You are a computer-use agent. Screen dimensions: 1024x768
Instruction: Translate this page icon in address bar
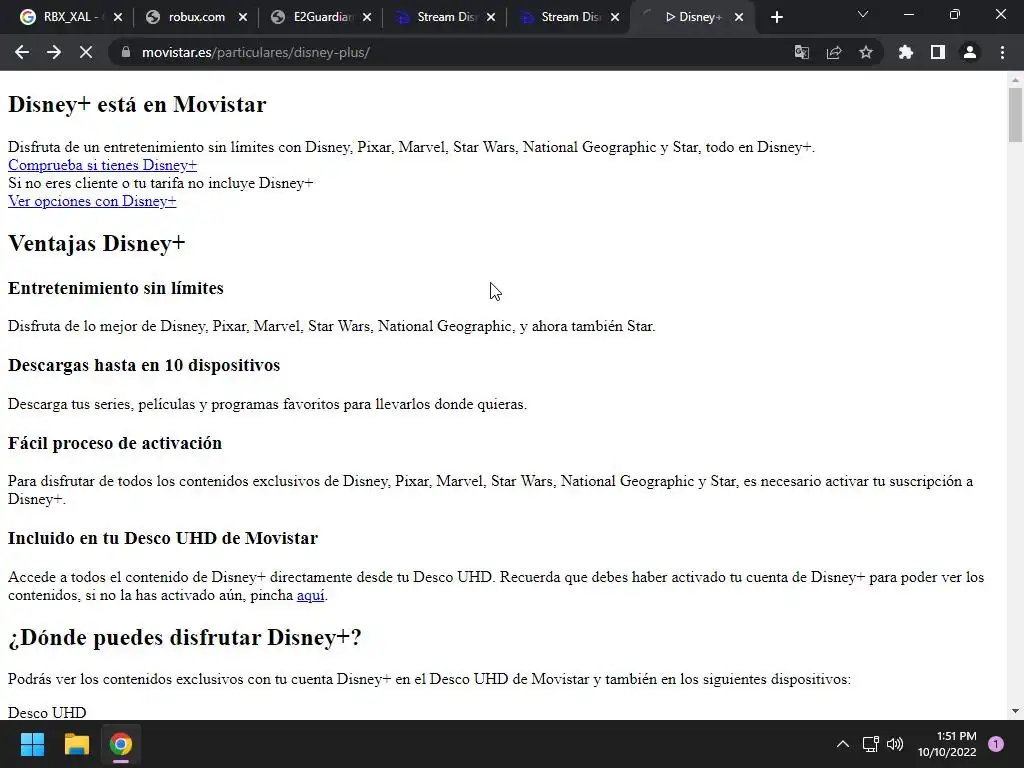click(801, 52)
